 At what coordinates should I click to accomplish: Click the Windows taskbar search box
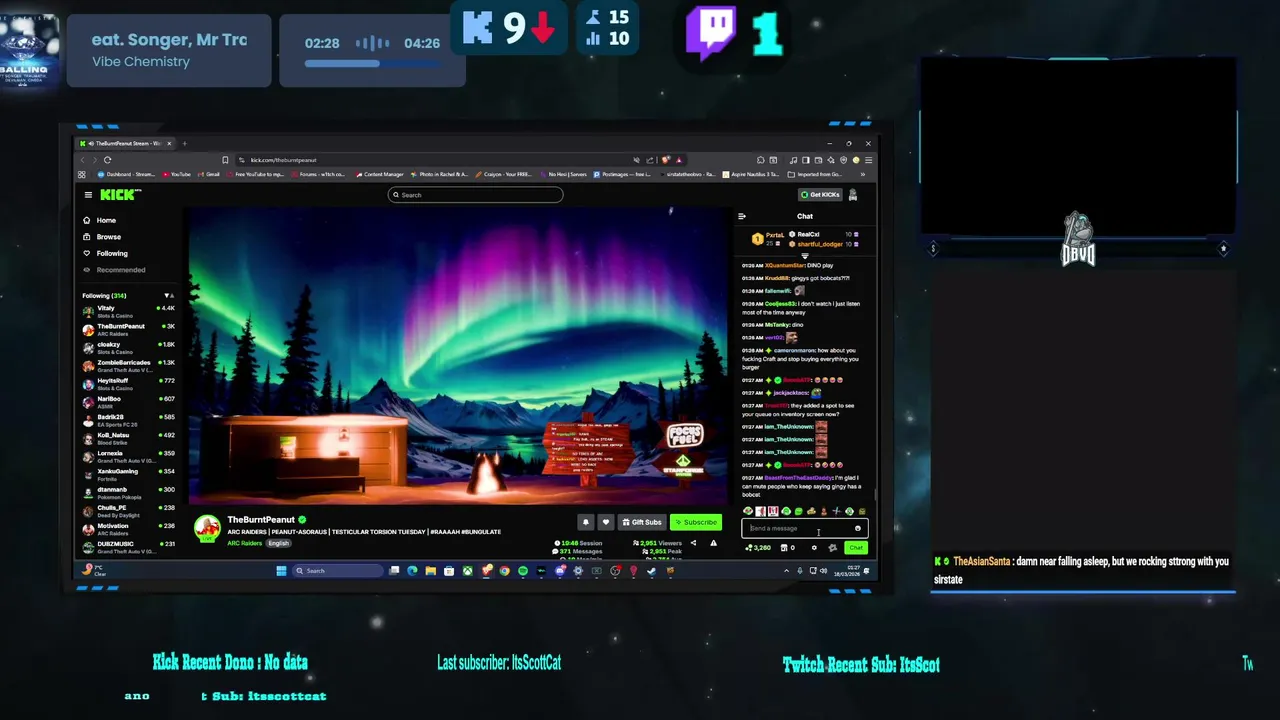(x=338, y=571)
